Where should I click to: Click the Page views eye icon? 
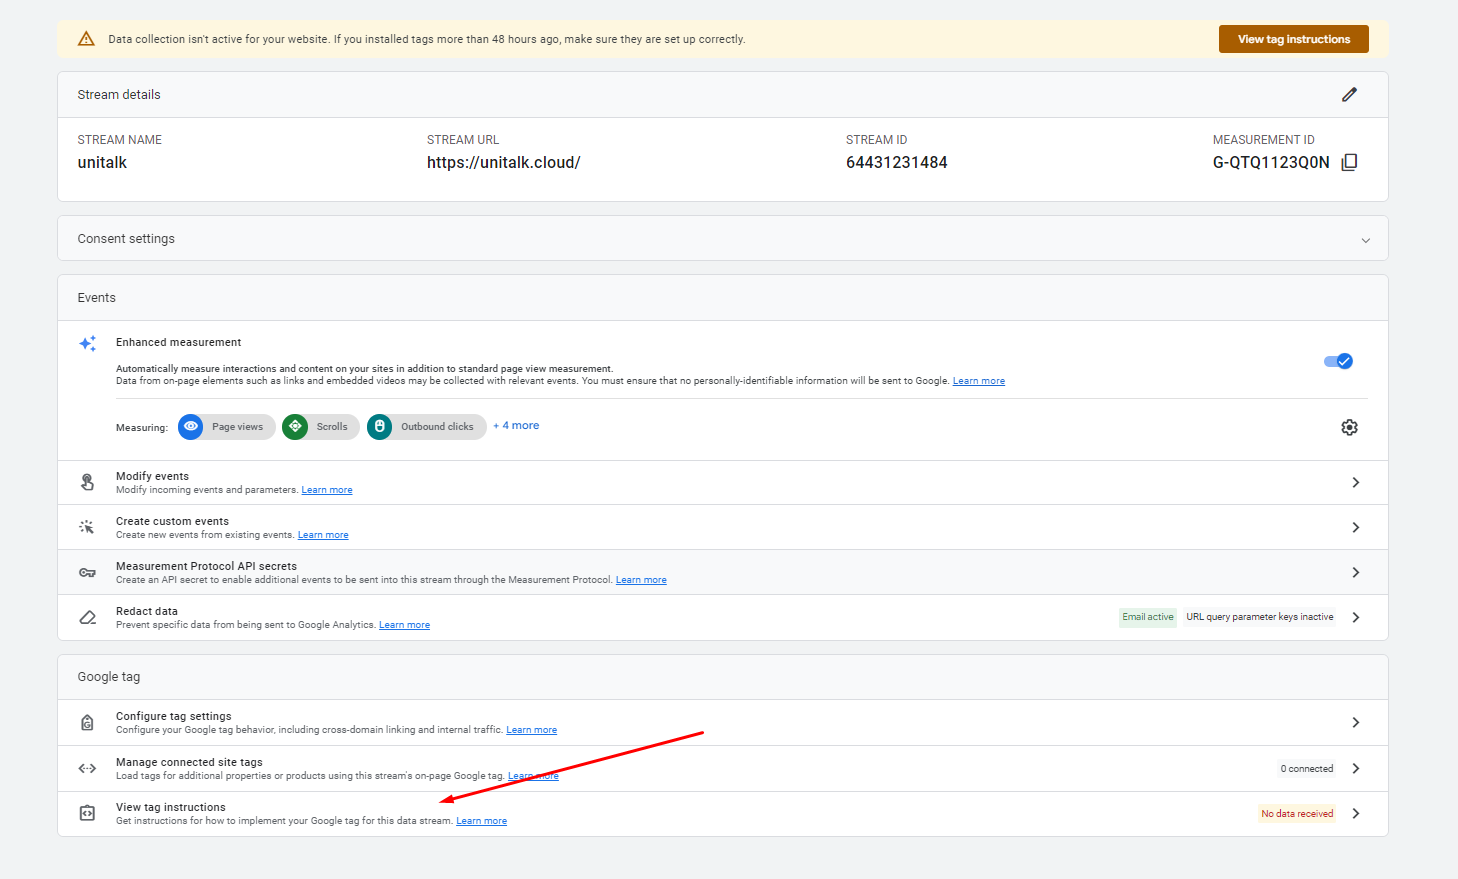click(x=190, y=426)
